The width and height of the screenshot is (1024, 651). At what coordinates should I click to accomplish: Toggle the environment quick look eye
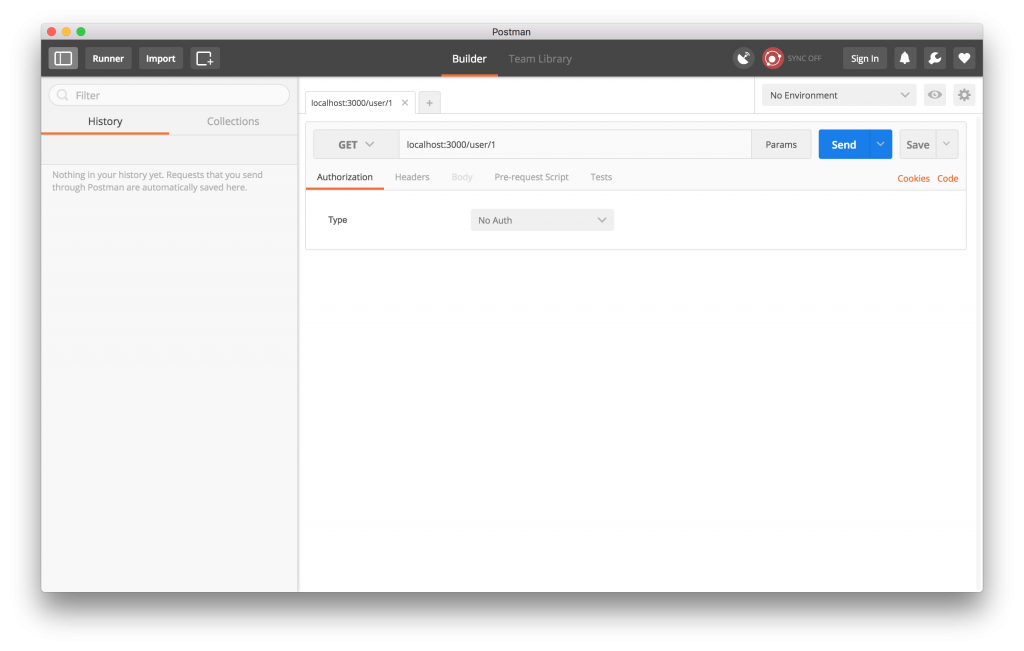coord(934,95)
